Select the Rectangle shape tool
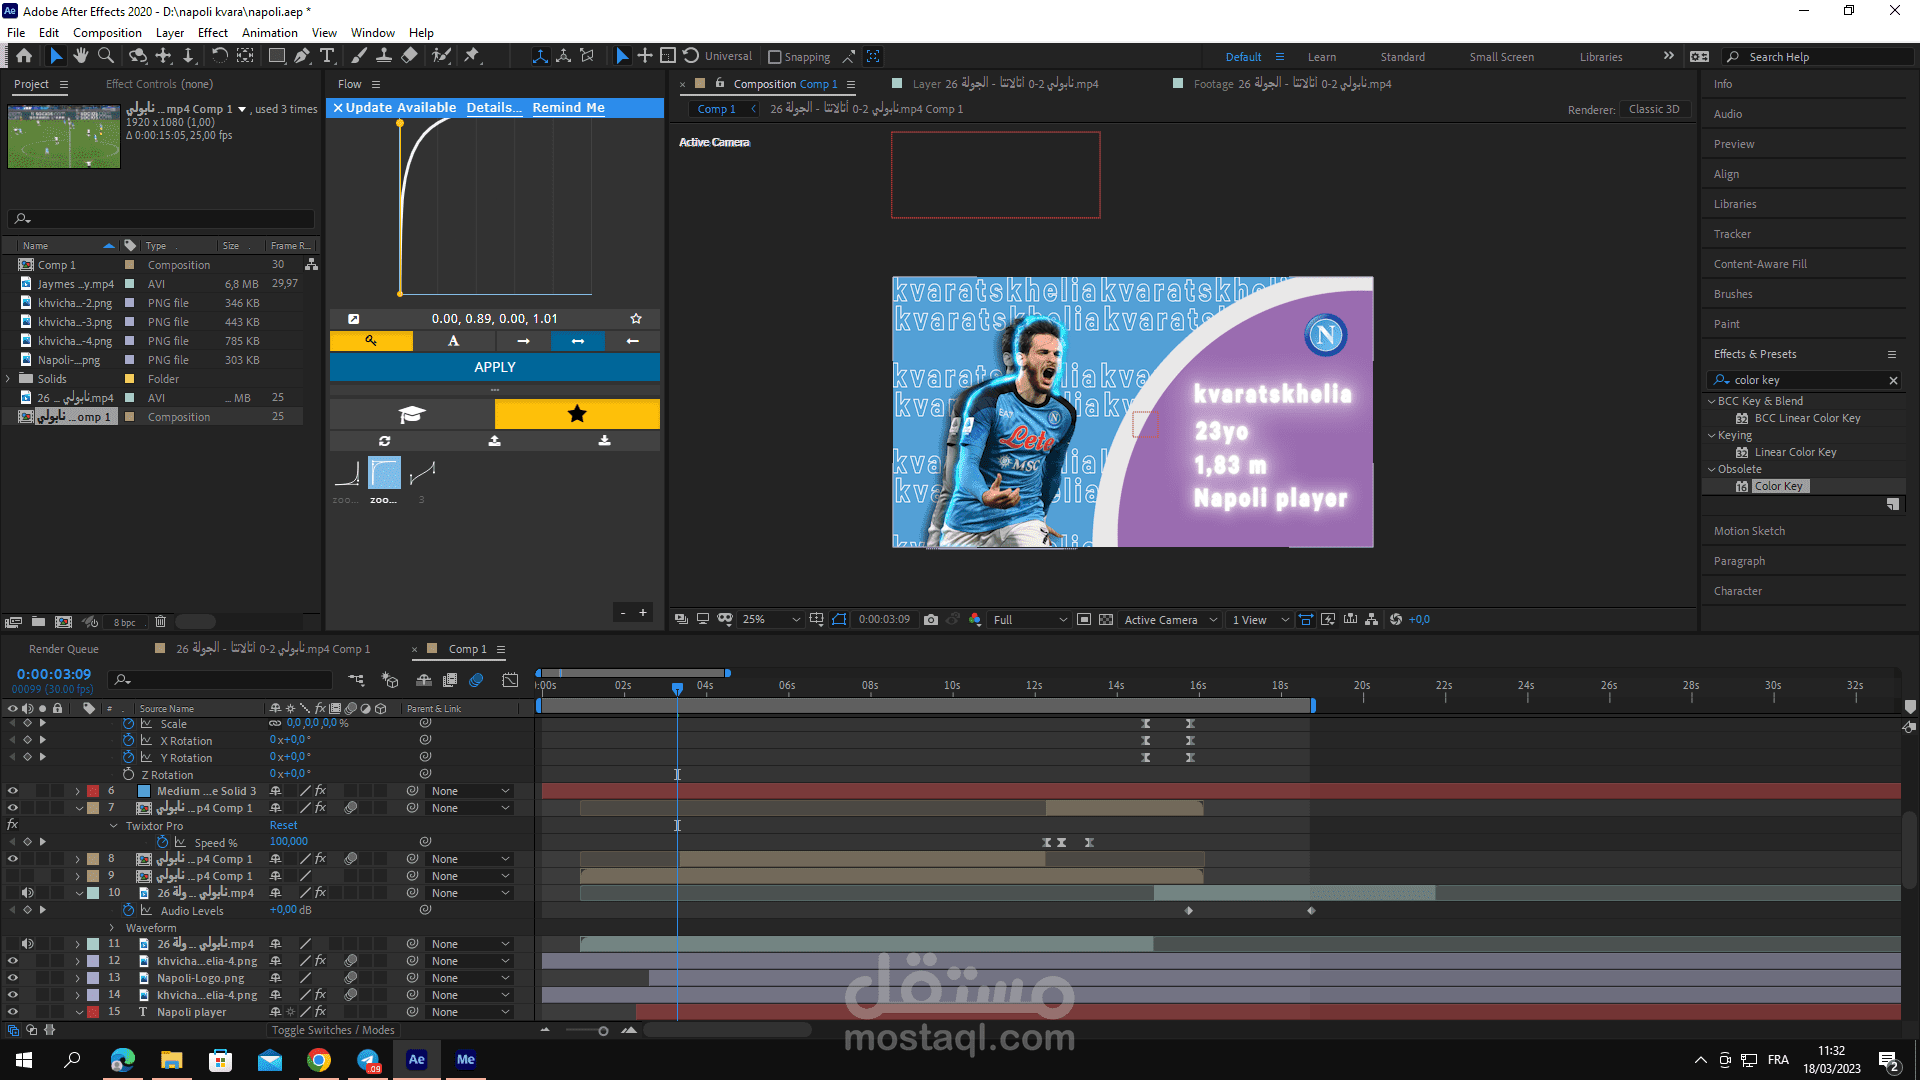Viewport: 1920px width, 1080px height. [277, 56]
